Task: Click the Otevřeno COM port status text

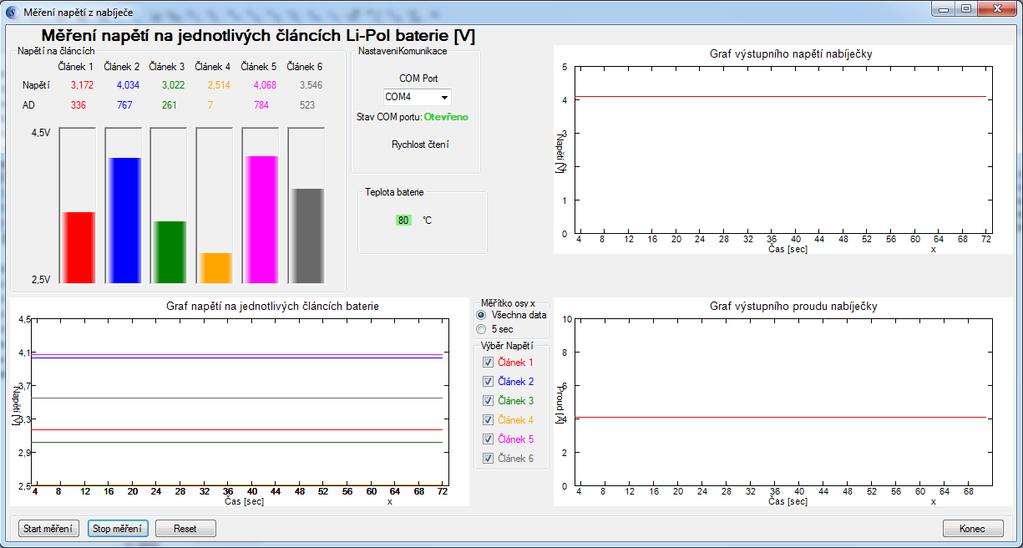Action: 446,117
